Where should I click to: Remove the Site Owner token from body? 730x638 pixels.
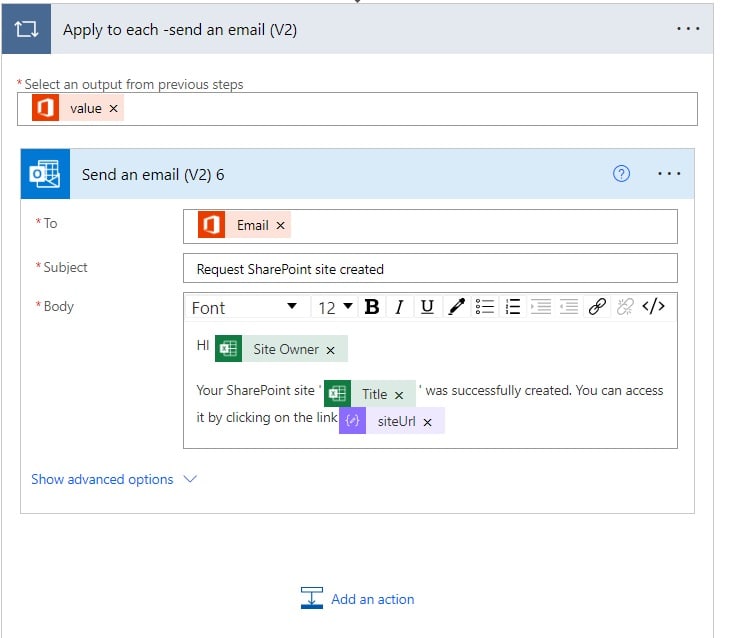coord(331,350)
